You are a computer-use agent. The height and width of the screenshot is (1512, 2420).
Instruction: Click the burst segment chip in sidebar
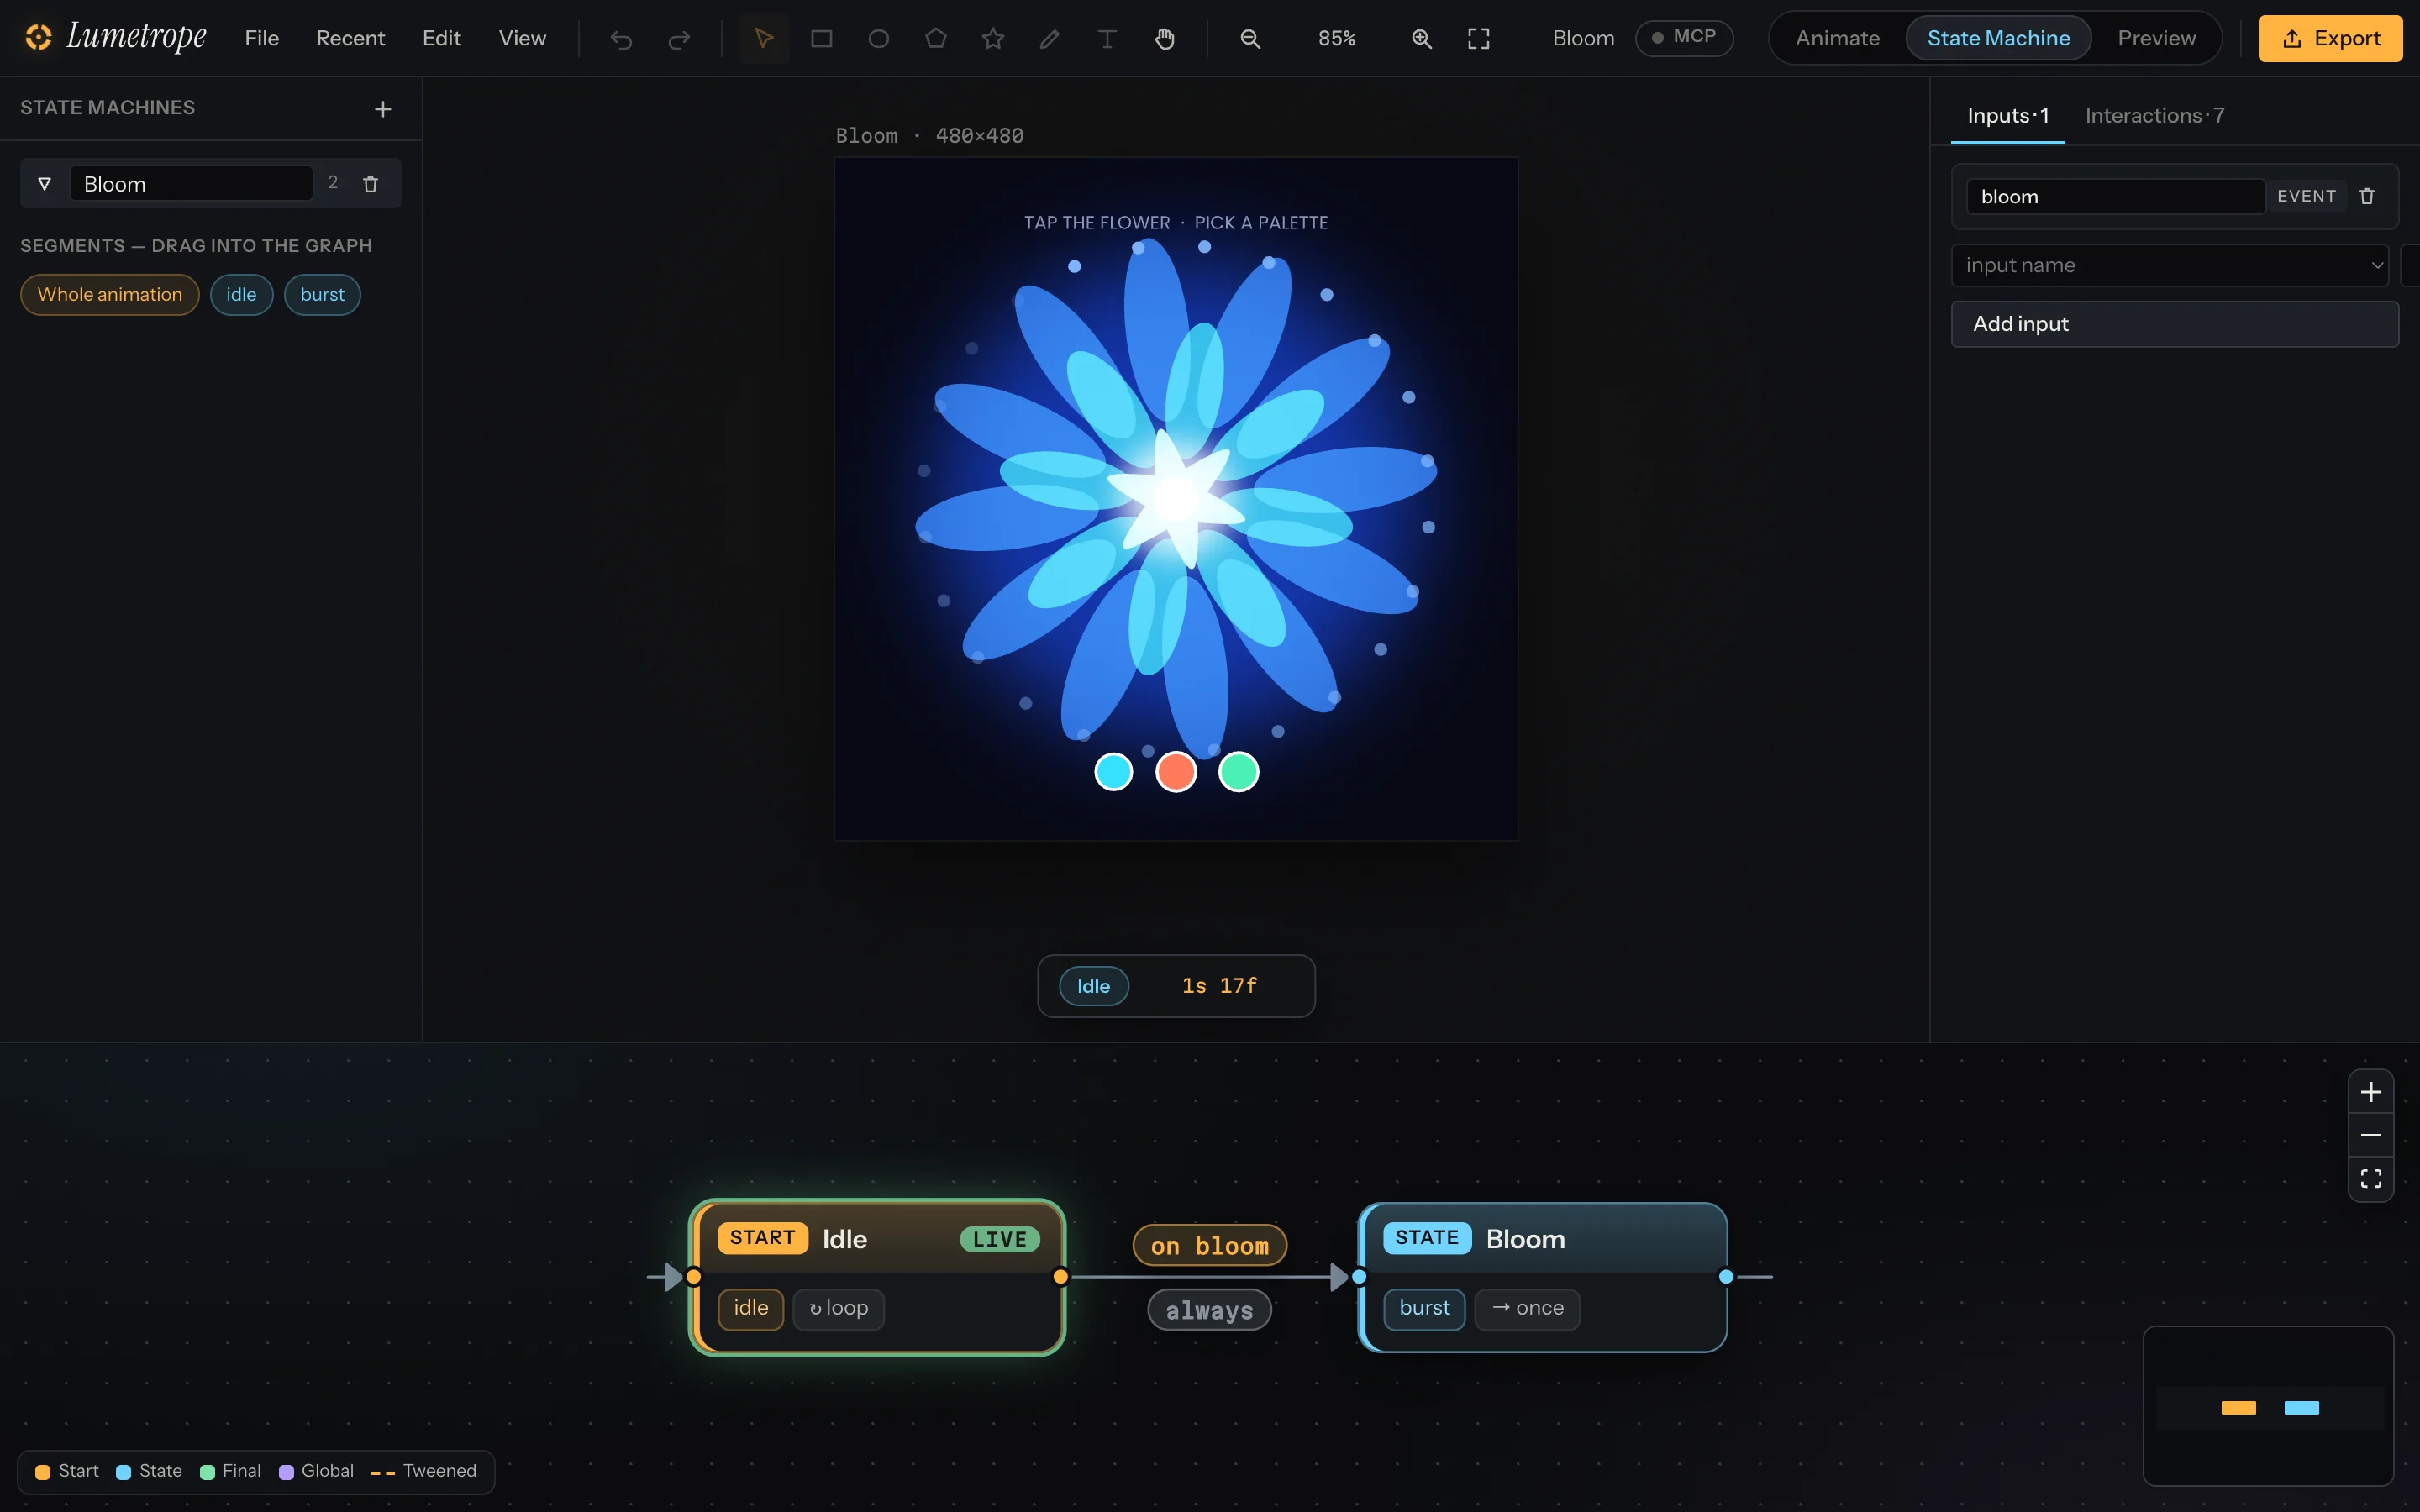322,295
